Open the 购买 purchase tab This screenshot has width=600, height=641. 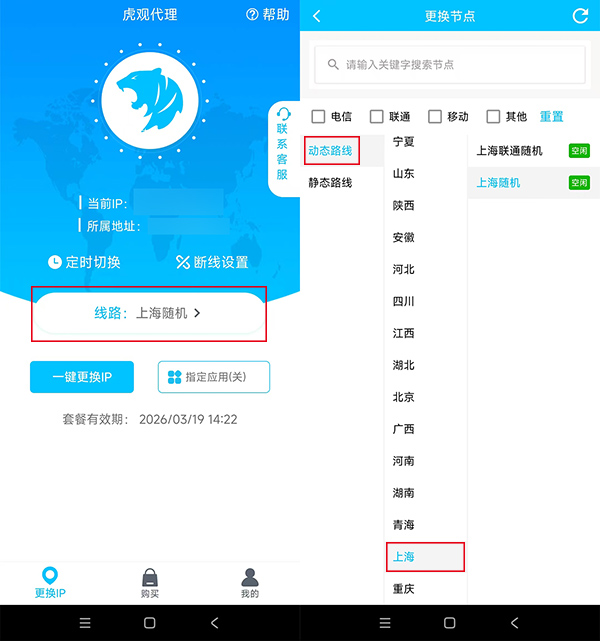[x=150, y=583]
